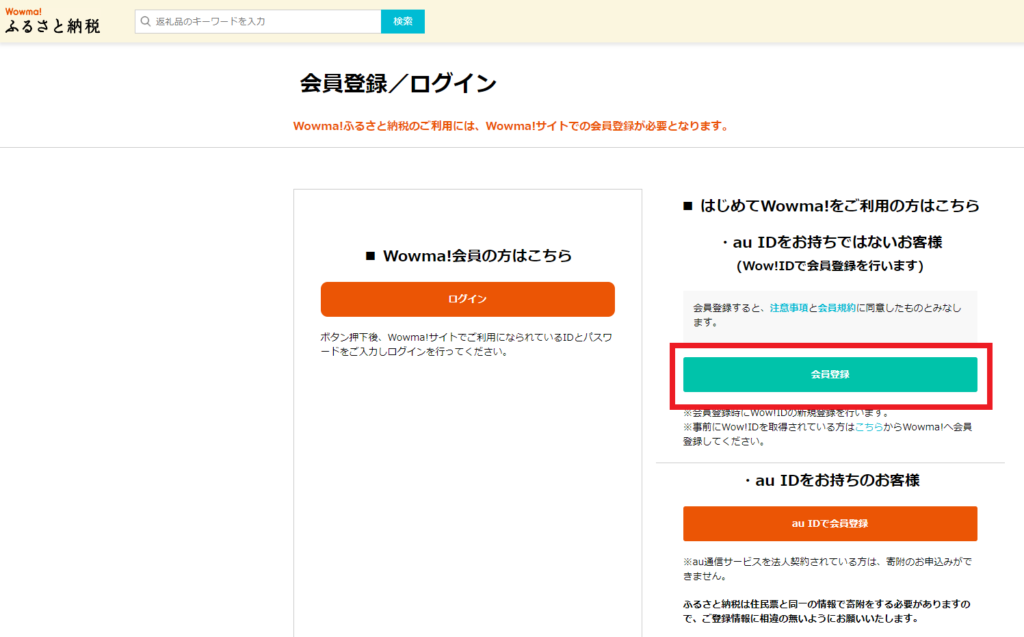Click the はじめてWowma!をご利用の方はこちら heading
This screenshot has height=637, width=1024.
(831, 206)
